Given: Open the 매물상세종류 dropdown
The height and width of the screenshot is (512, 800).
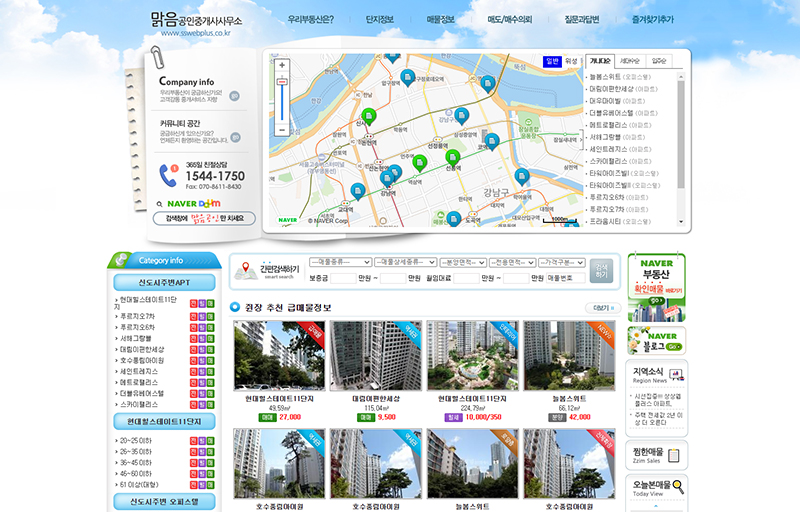Looking at the screenshot, I should click(405, 262).
